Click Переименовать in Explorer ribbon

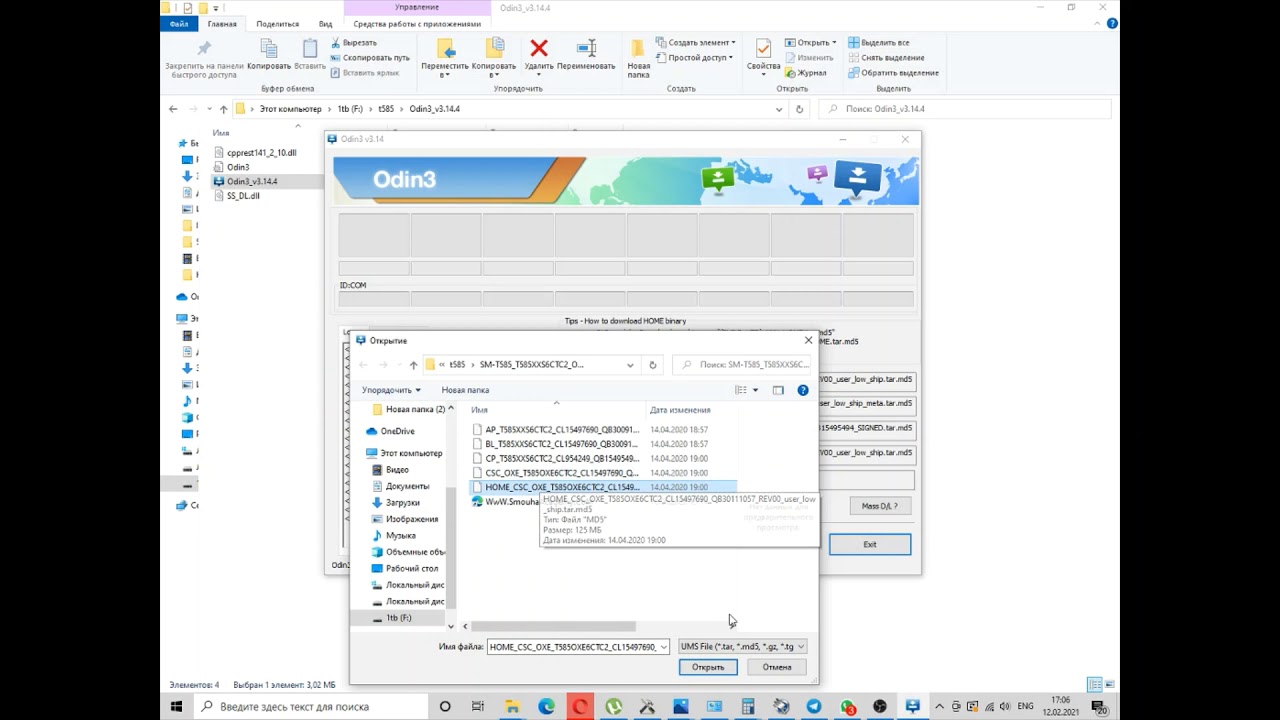[586, 55]
